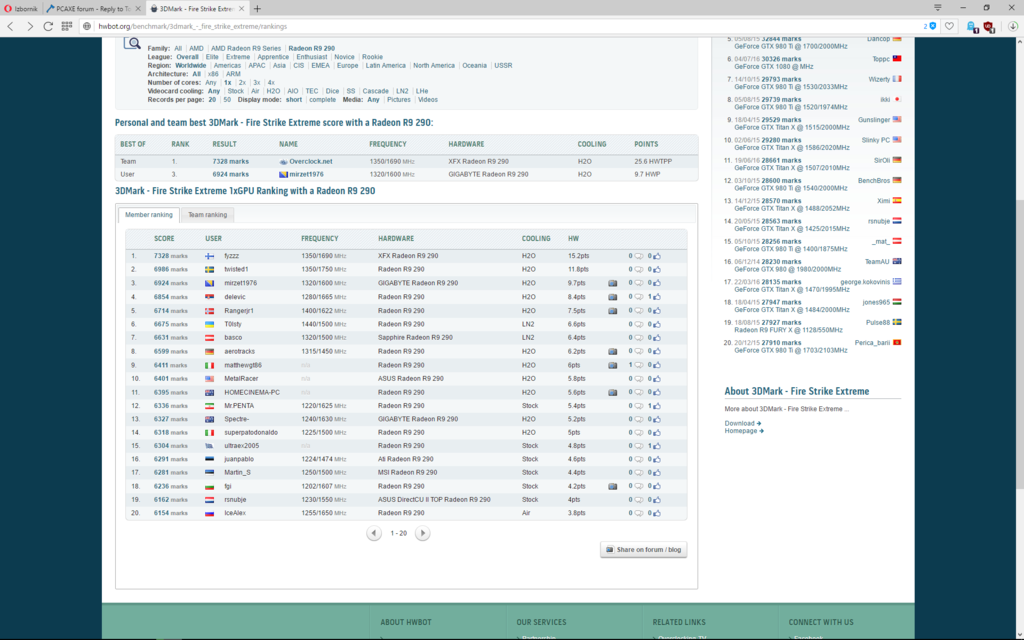
Task: Go back to the previous page
Action: 10,26
